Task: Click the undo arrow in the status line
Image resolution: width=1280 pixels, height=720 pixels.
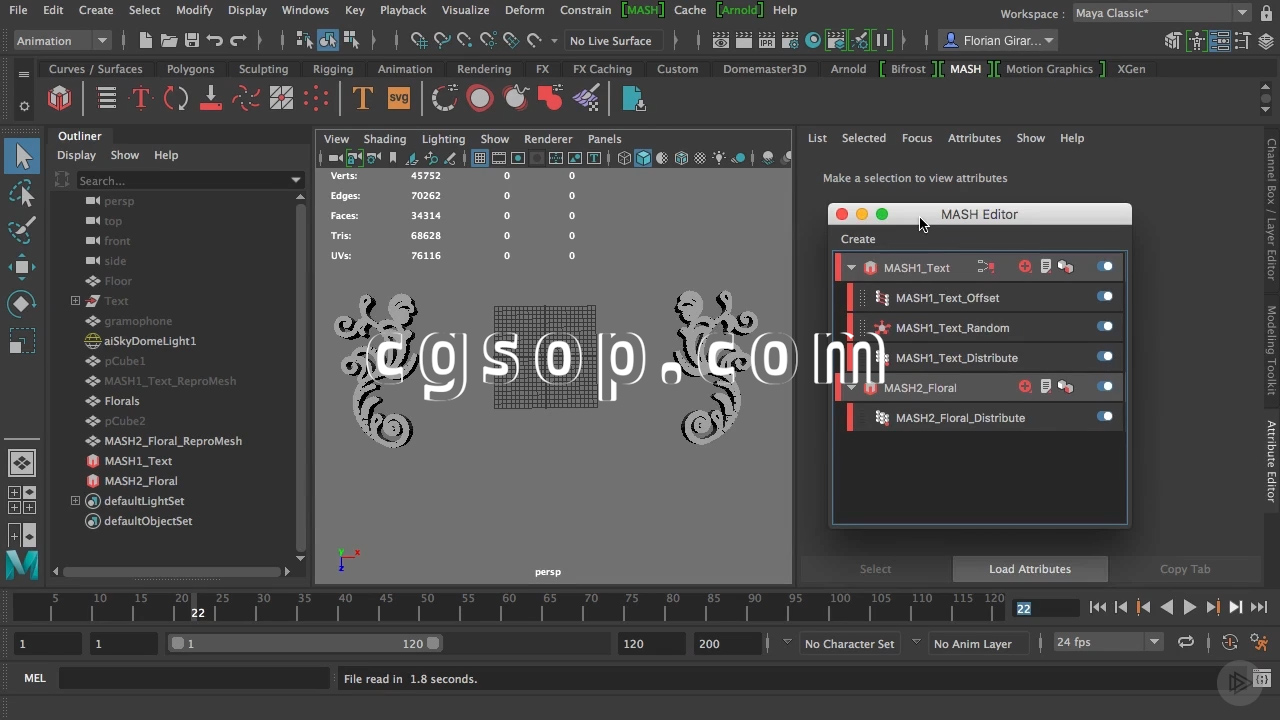Action: [214, 41]
